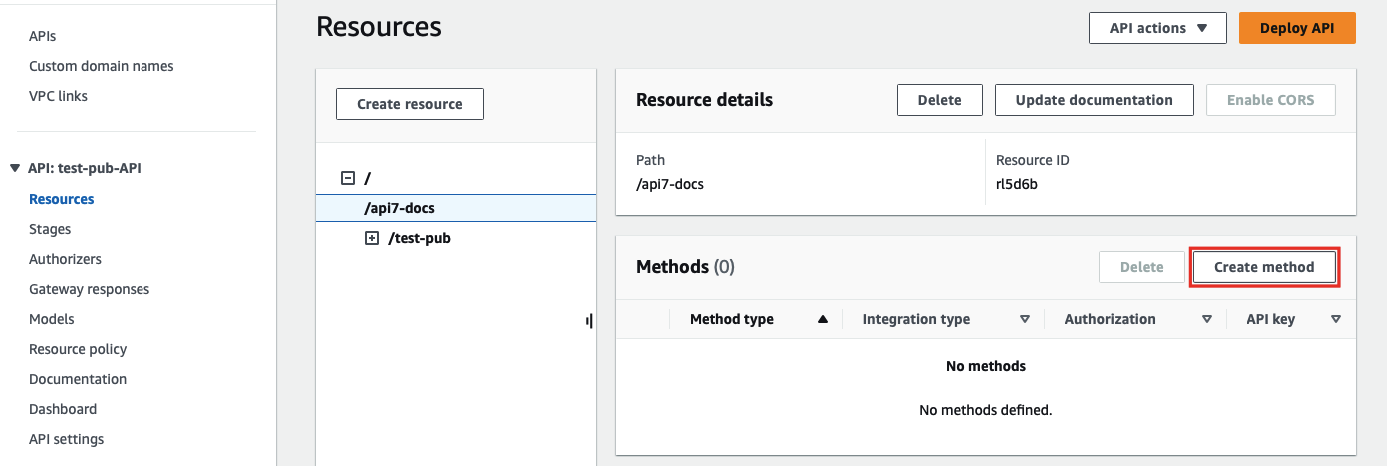Click Create resource button

(410, 104)
